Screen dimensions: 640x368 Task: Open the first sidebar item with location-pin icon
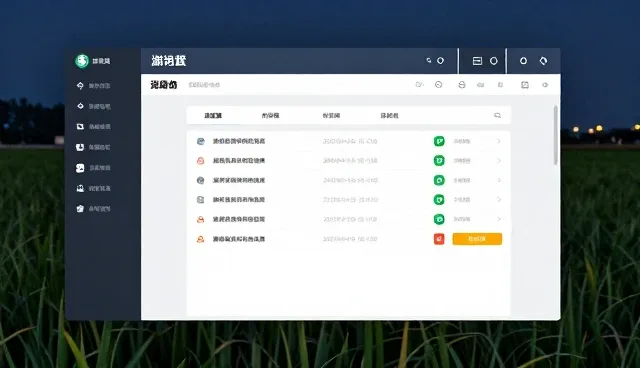[93, 86]
